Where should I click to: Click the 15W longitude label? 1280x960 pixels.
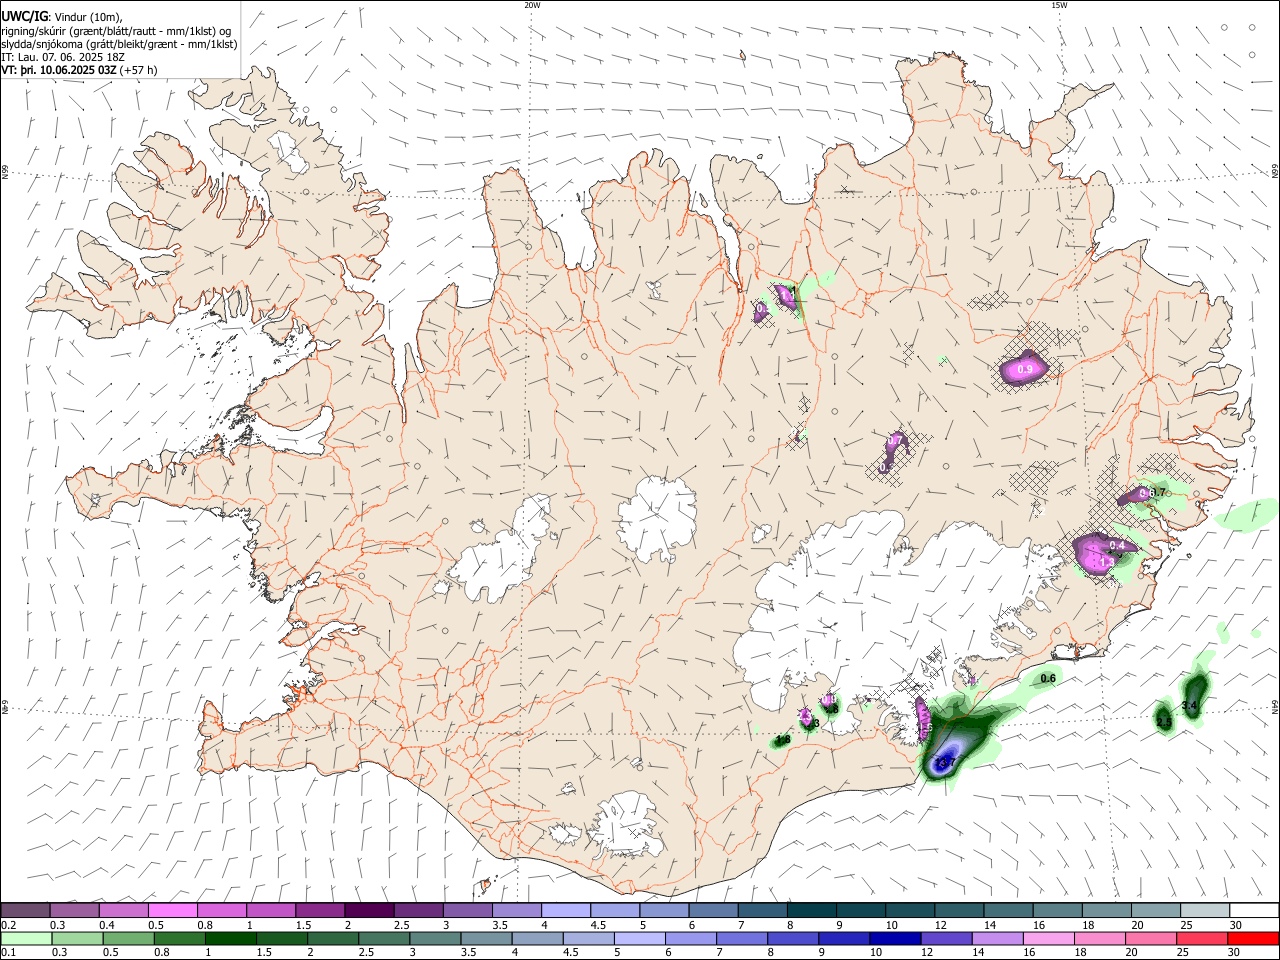1058,5
